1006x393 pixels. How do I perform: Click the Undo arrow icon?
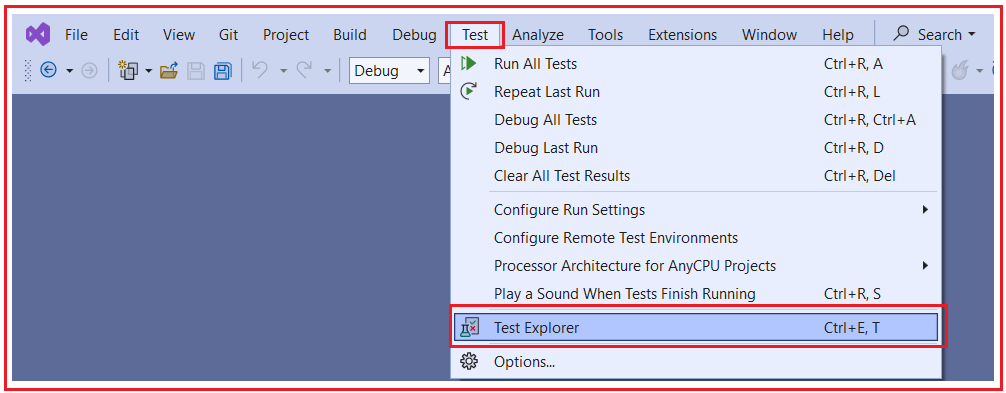click(260, 70)
